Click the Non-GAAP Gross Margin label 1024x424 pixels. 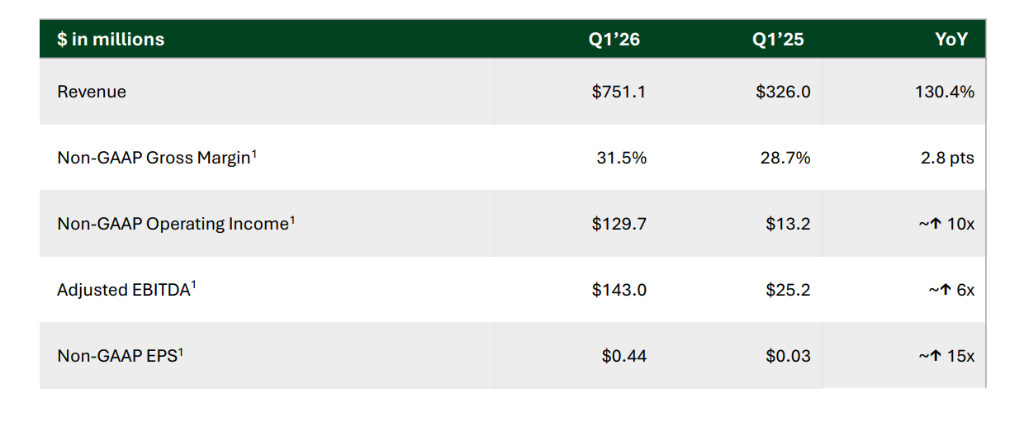pos(153,158)
